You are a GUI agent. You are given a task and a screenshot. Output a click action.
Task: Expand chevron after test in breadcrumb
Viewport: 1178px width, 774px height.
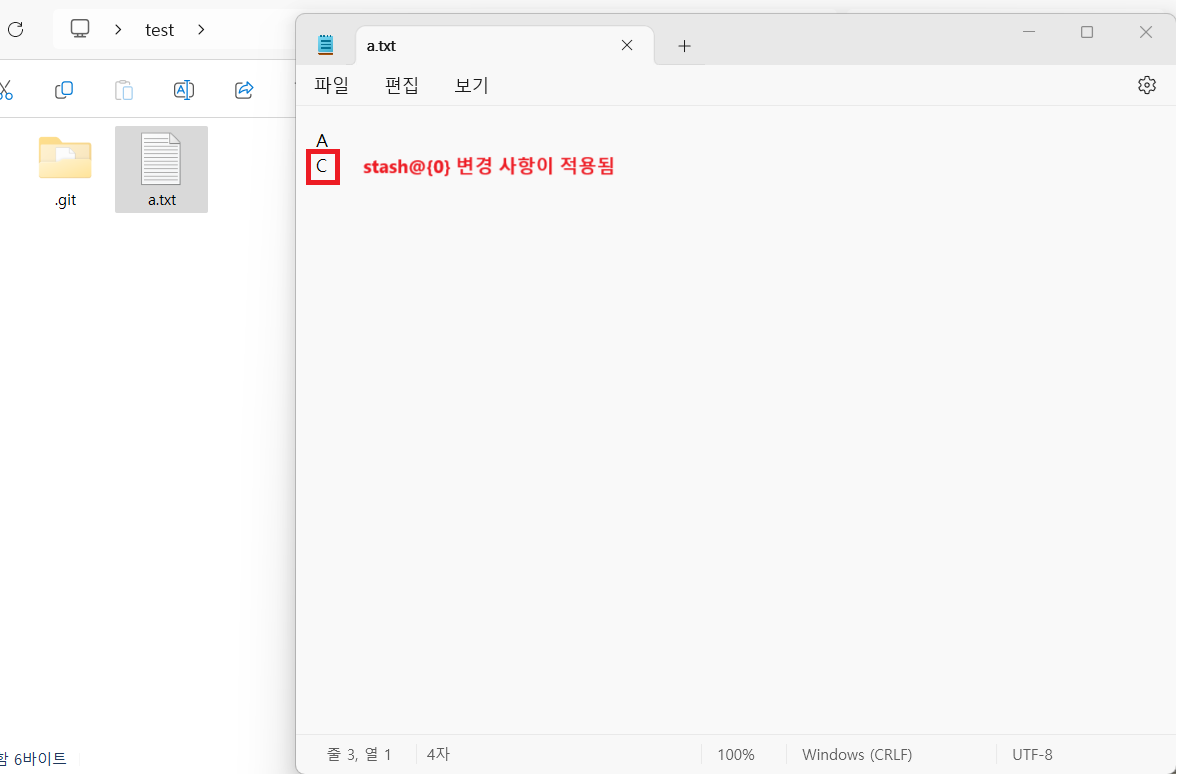201,29
